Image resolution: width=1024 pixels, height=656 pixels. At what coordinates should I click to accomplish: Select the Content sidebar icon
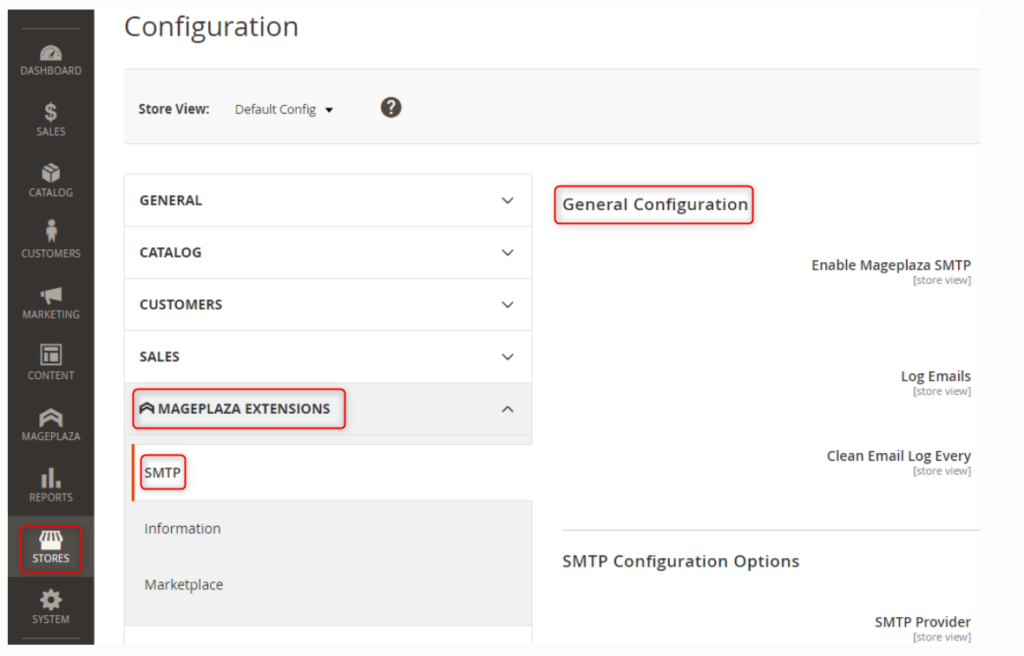(x=50, y=363)
